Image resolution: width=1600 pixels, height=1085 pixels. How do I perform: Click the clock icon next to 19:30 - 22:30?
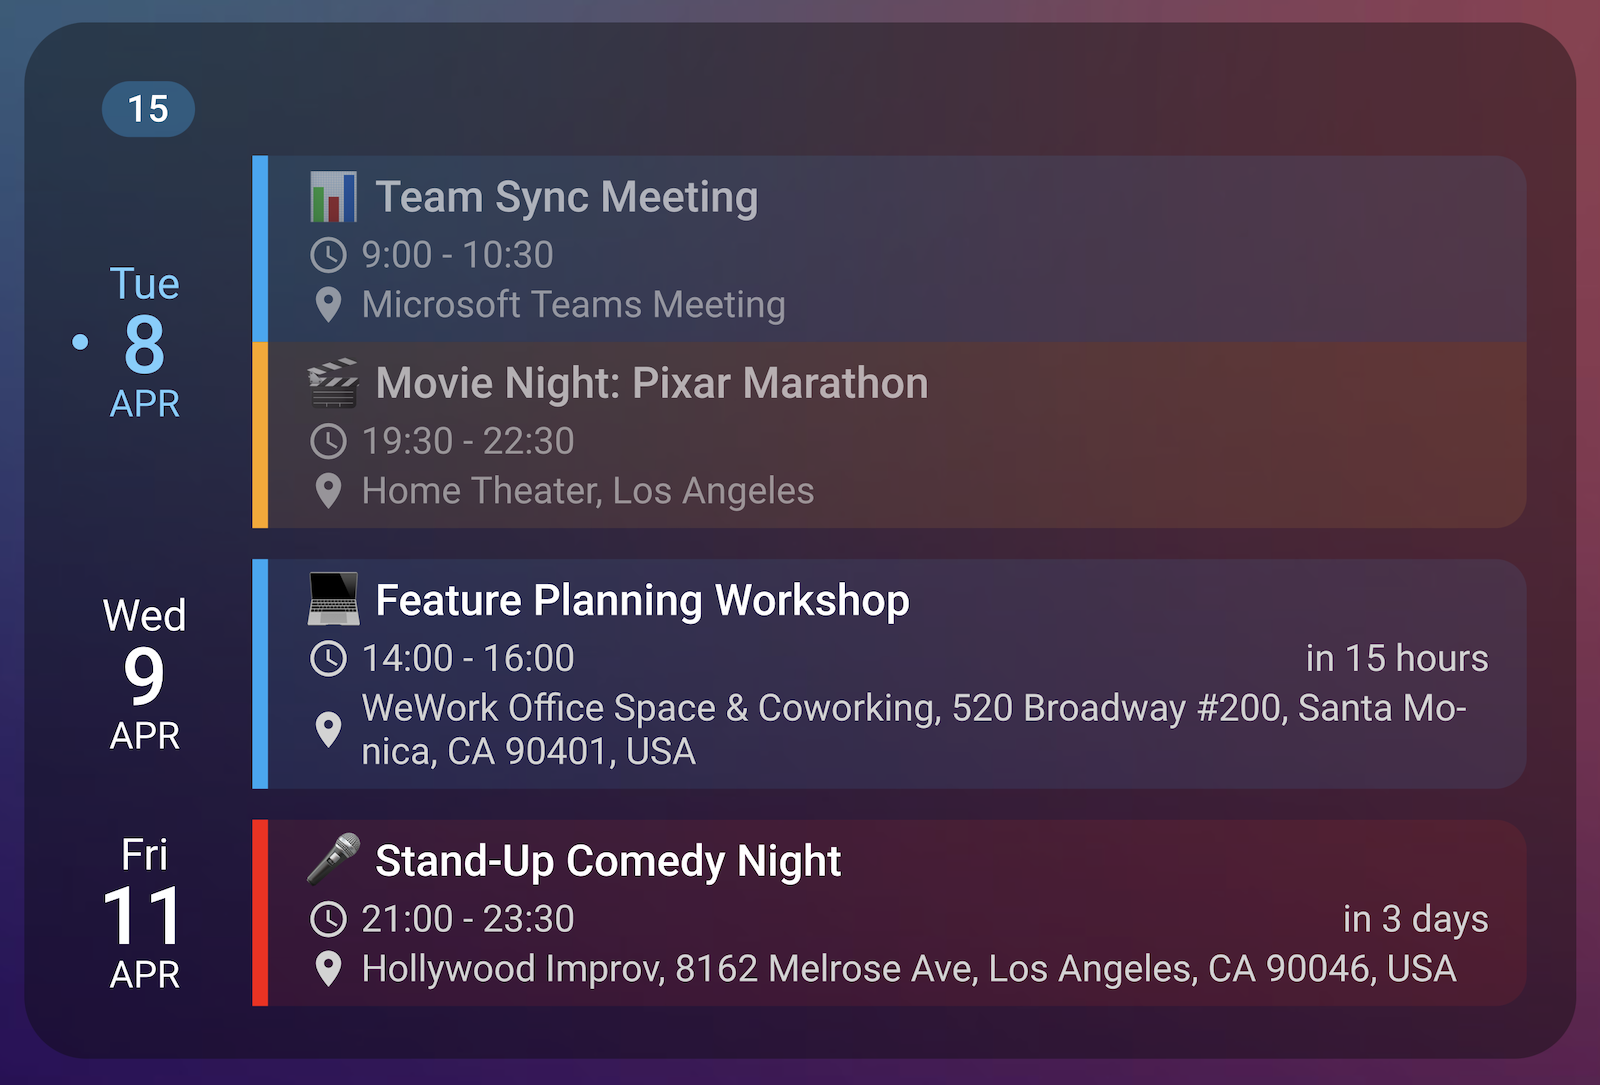328,441
